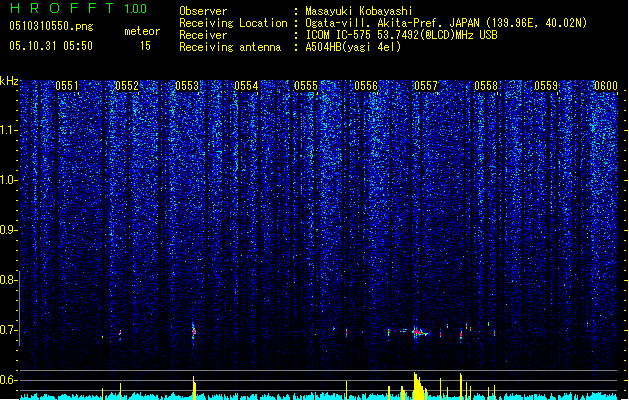Click the 1.0 kHz frequency label

(8, 180)
